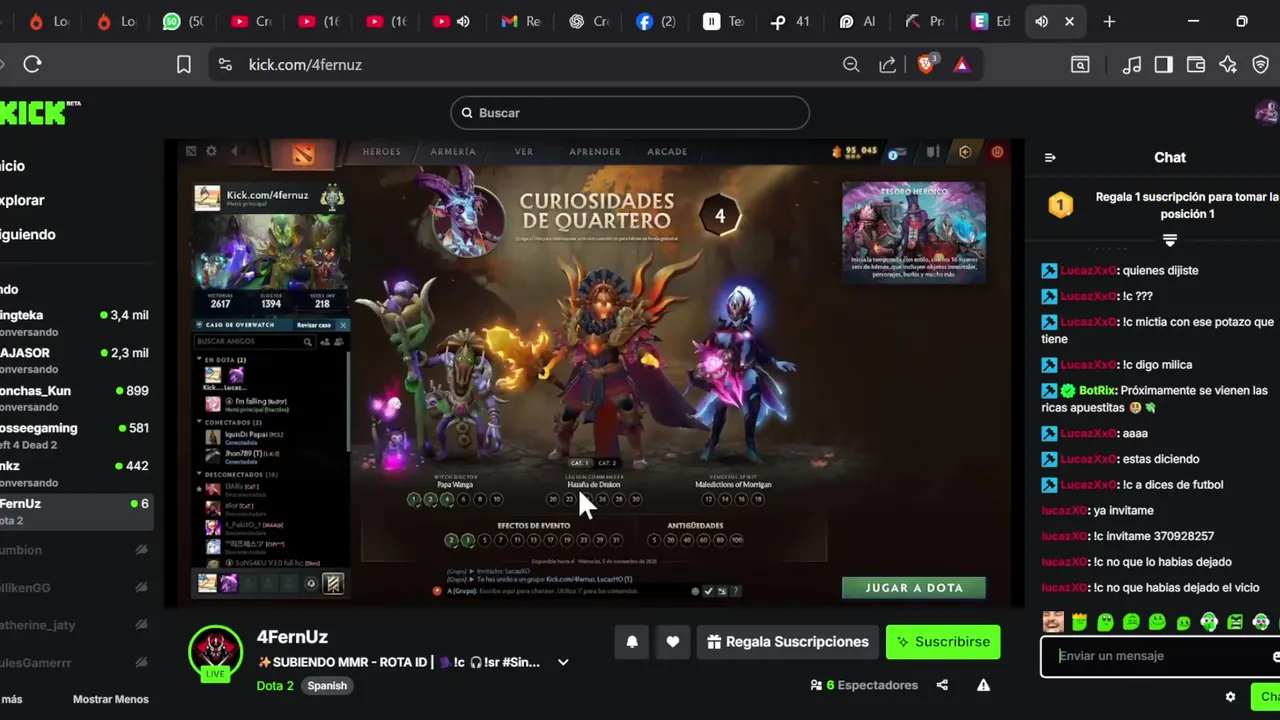Click the Kick logo to go home
The height and width of the screenshot is (720, 1280).
coord(38,112)
